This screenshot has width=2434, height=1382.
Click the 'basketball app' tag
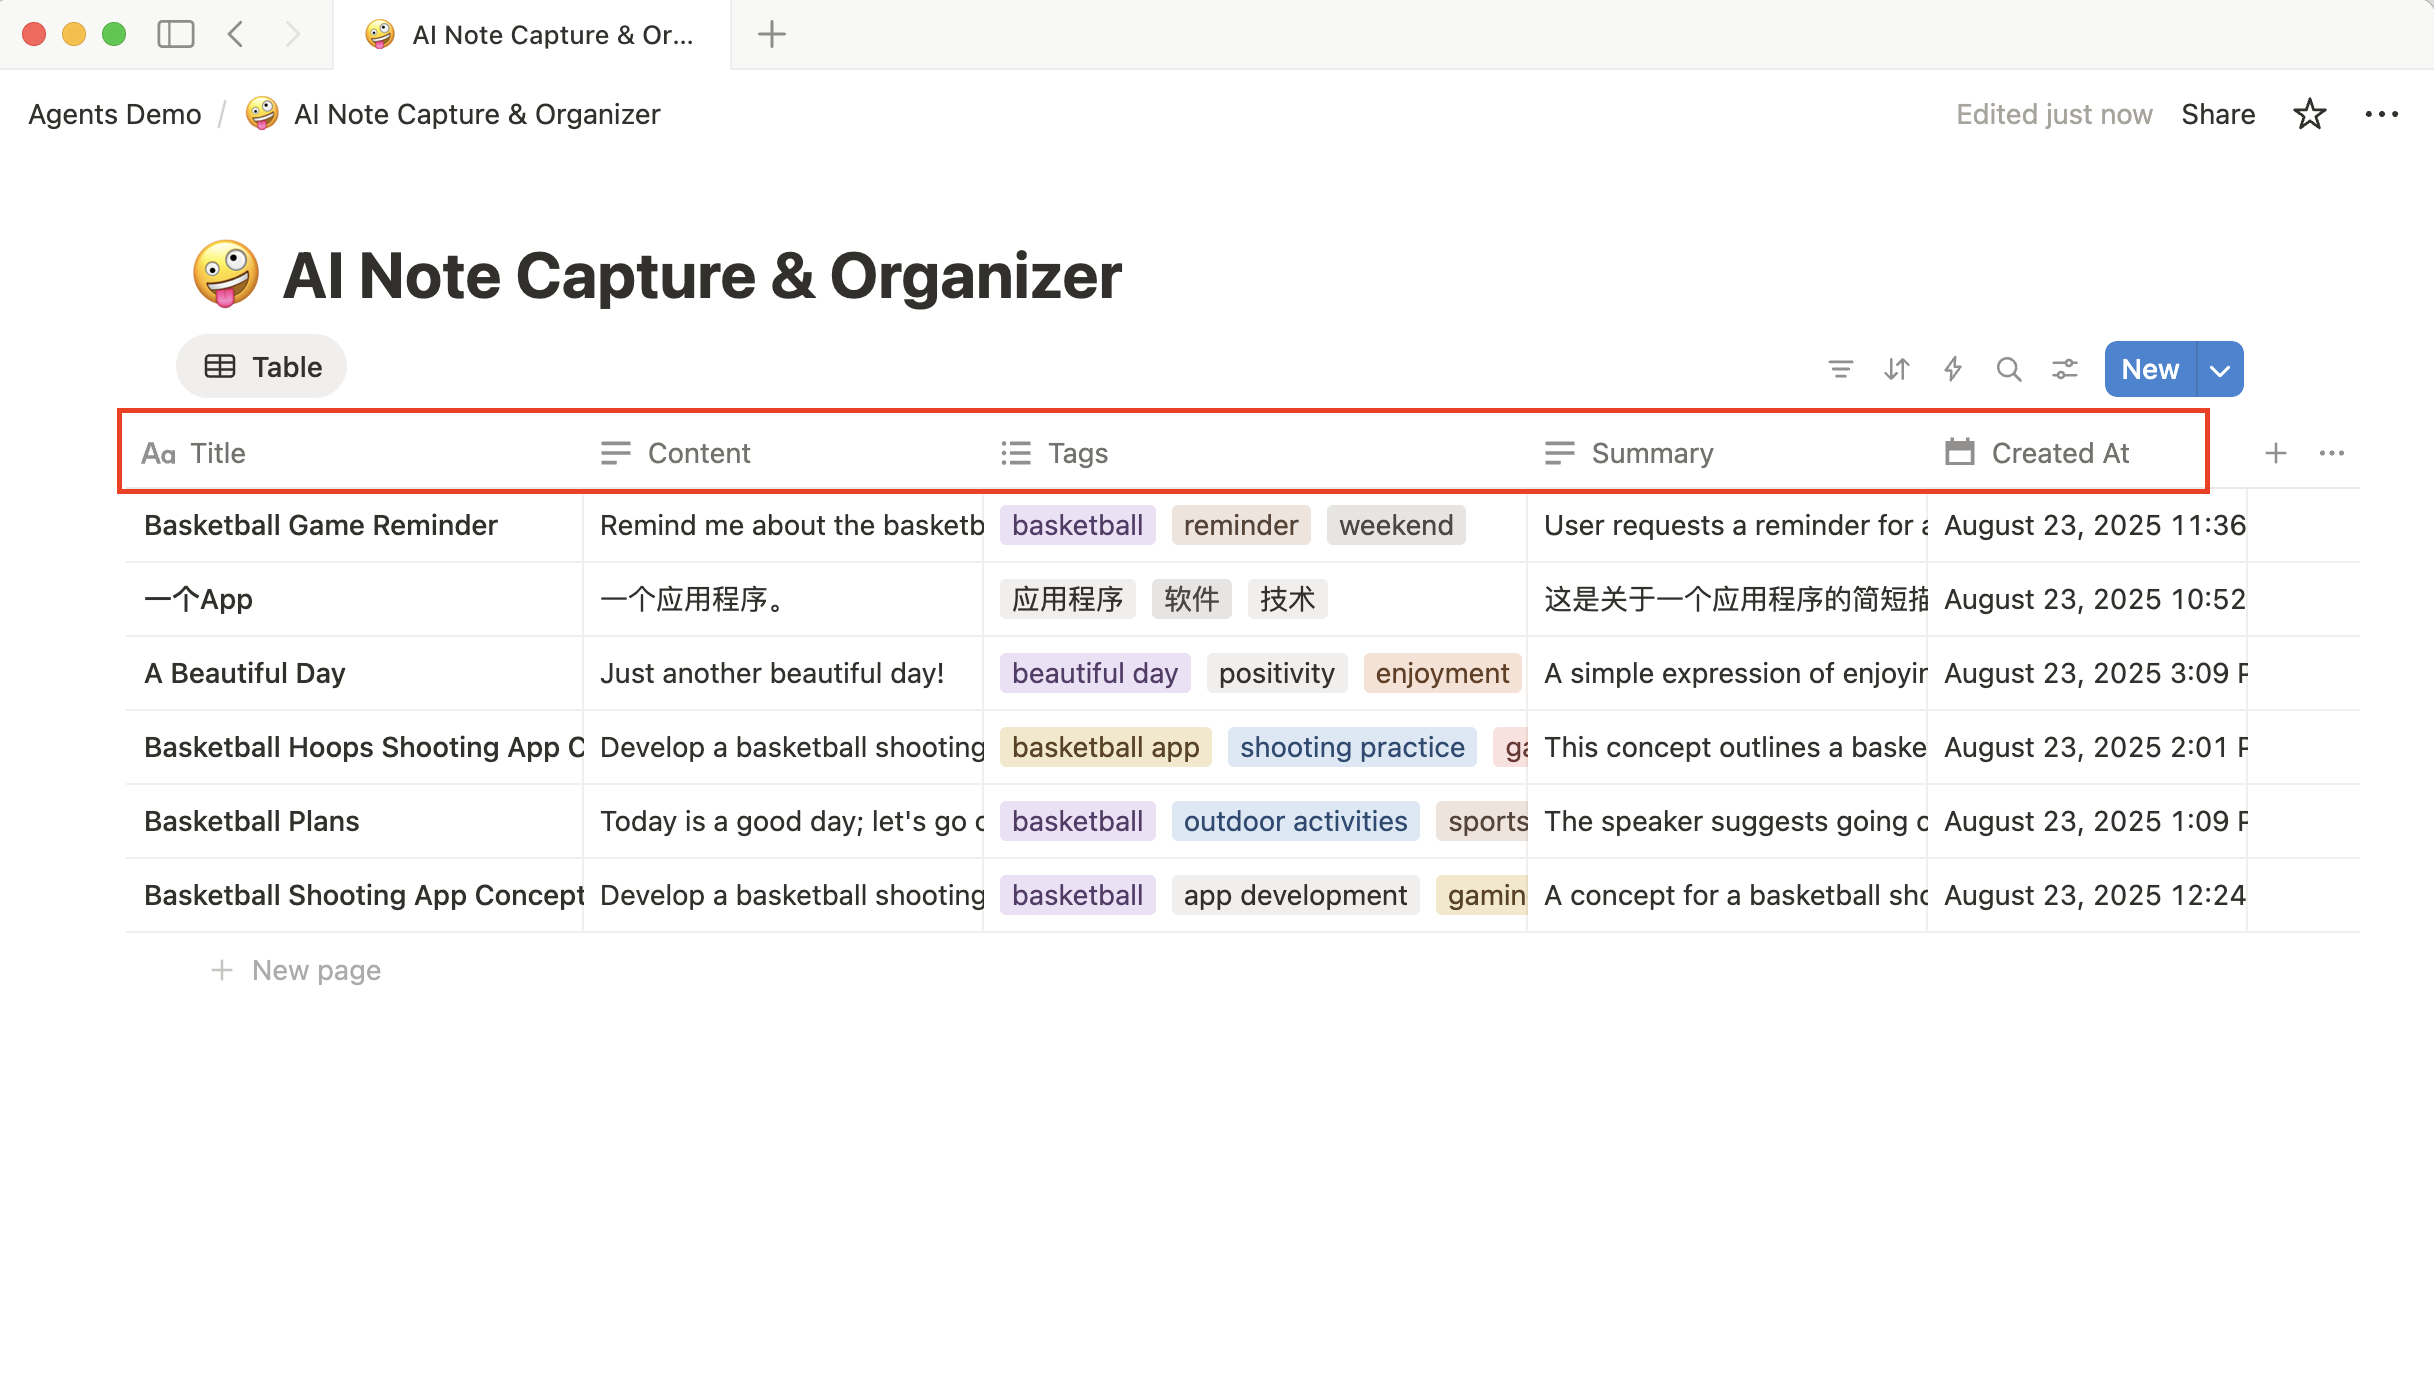[1105, 747]
